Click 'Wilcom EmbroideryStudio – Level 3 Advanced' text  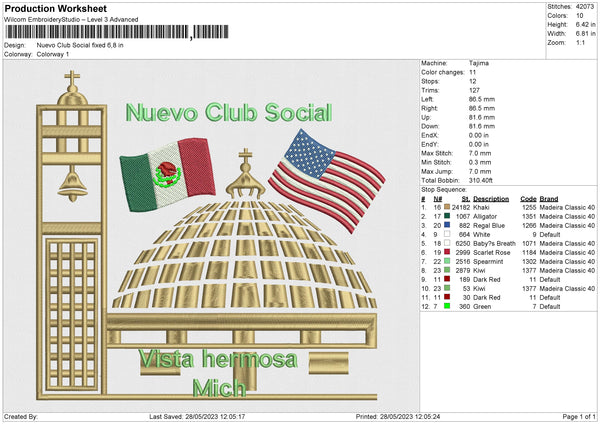pyautogui.click(x=71, y=20)
